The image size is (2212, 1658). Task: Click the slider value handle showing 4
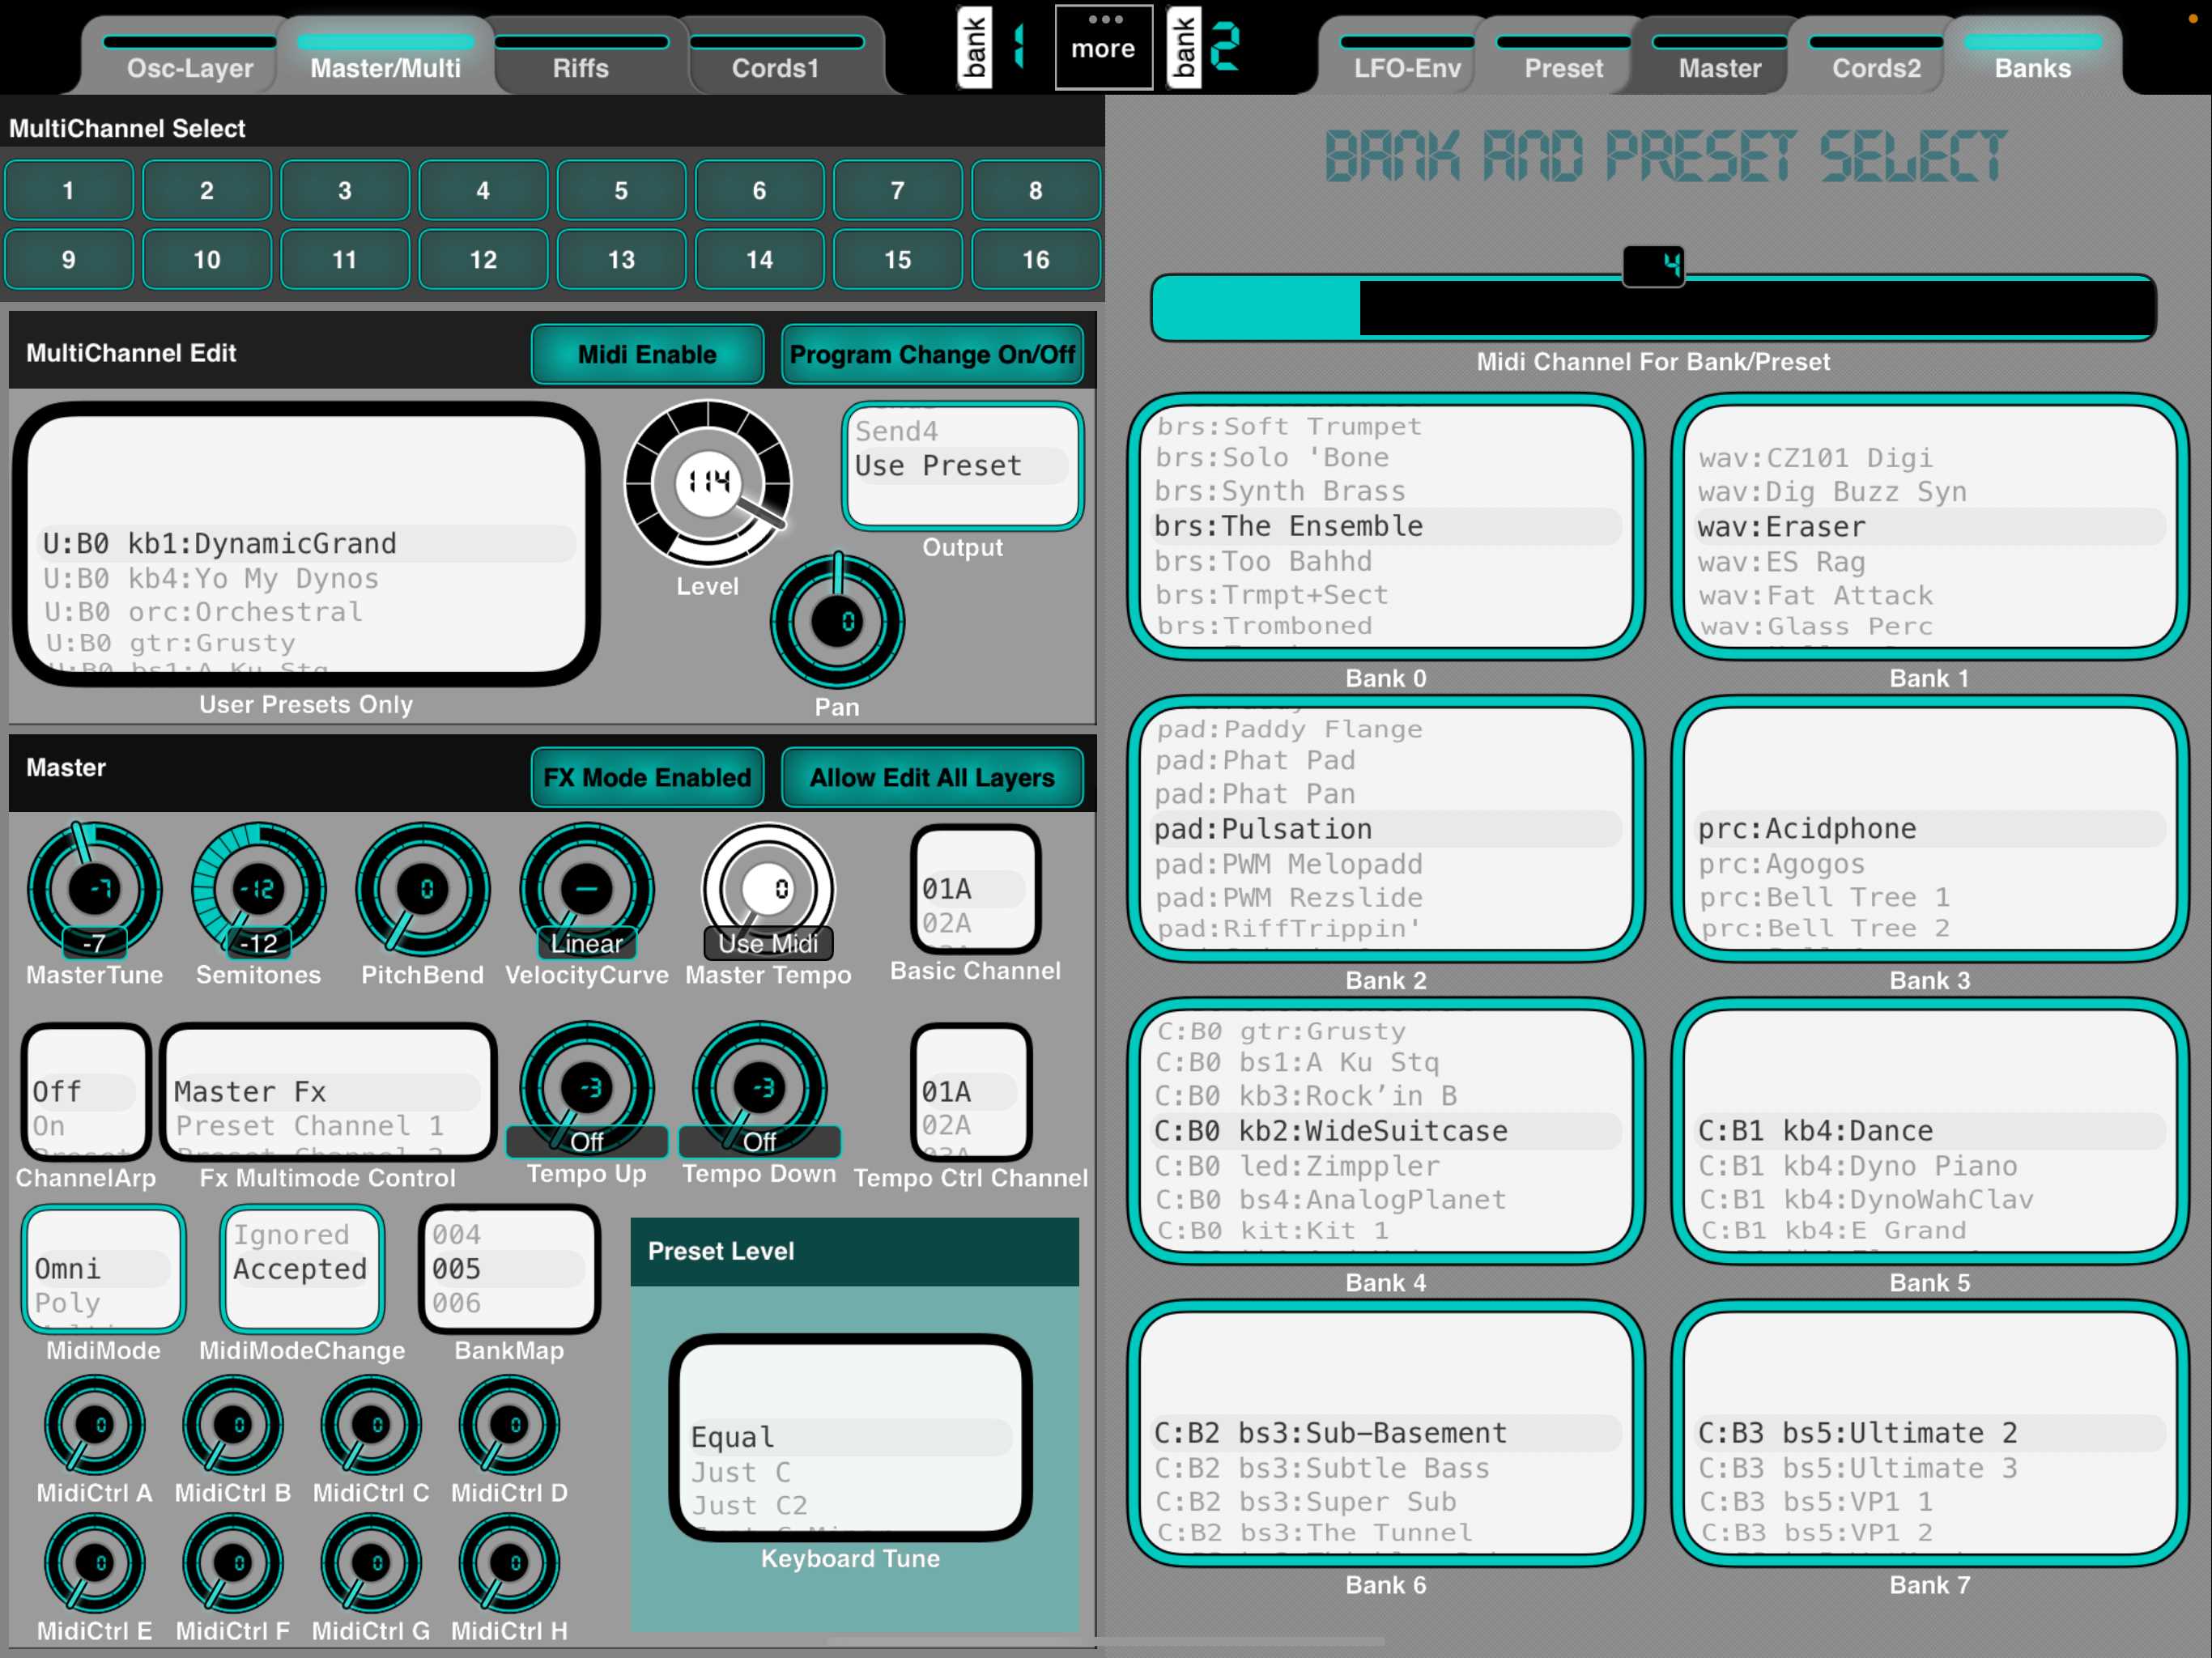(x=1653, y=266)
